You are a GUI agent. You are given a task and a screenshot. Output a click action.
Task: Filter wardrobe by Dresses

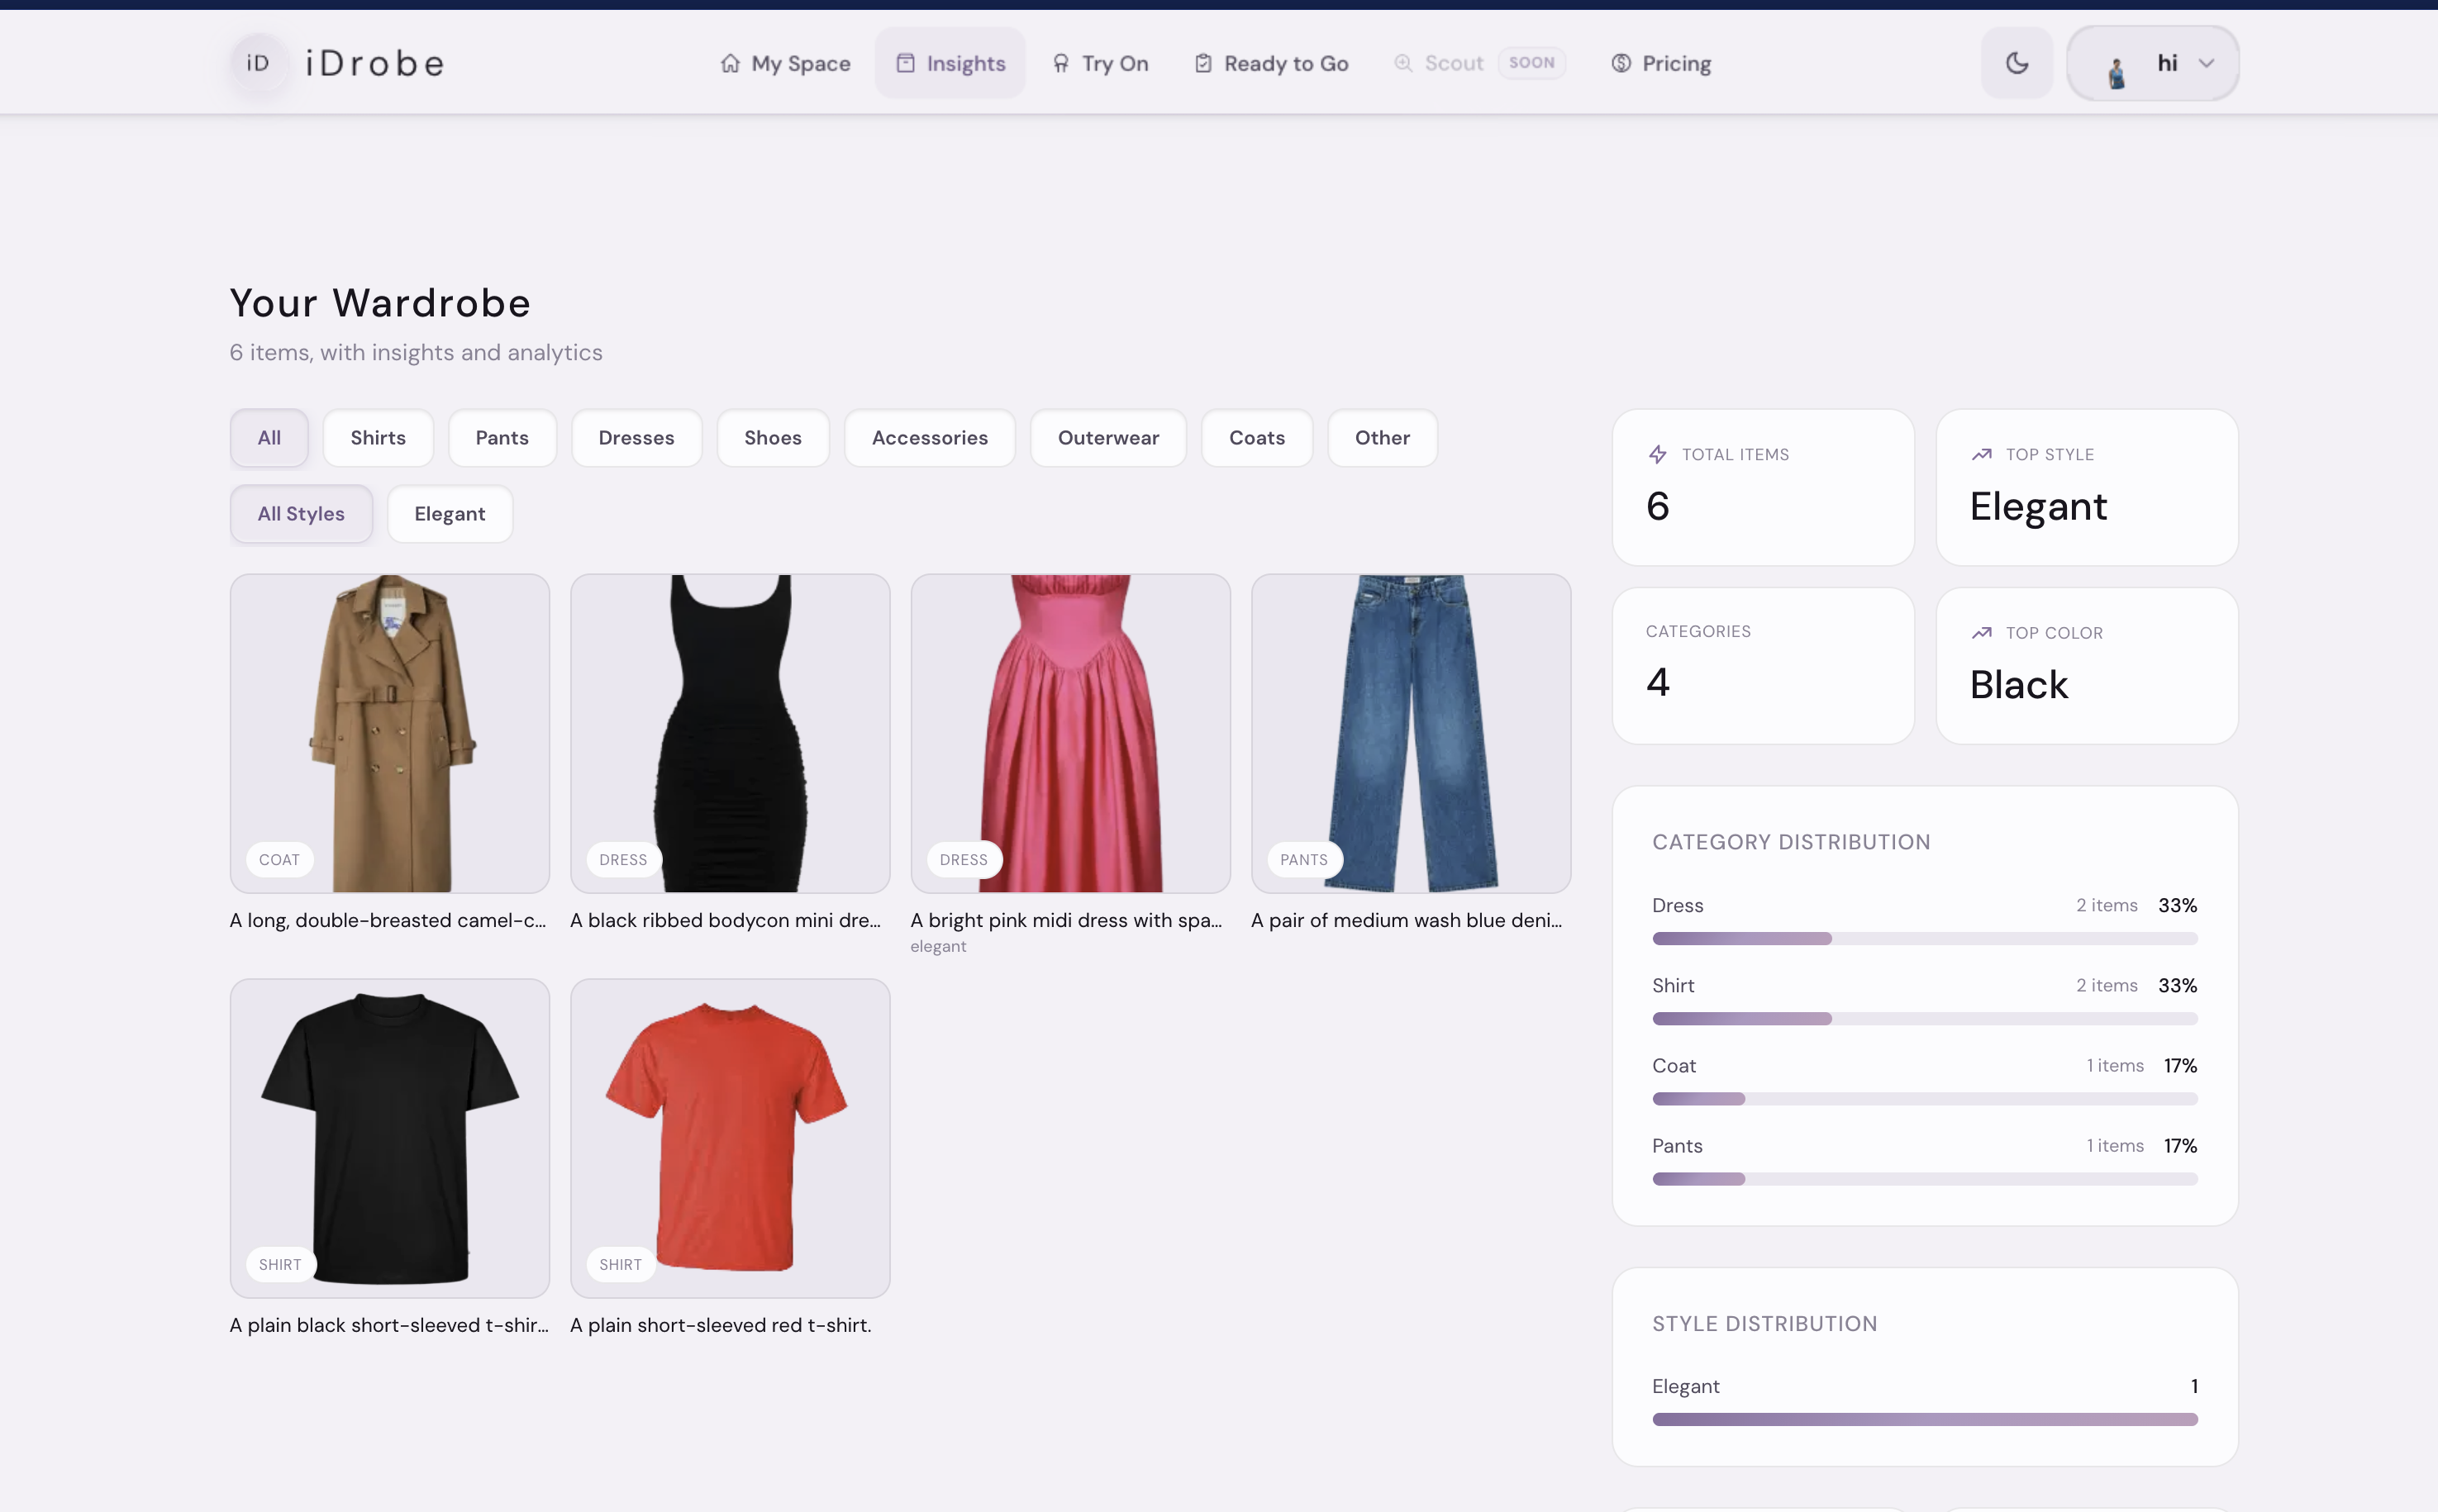tap(636, 438)
